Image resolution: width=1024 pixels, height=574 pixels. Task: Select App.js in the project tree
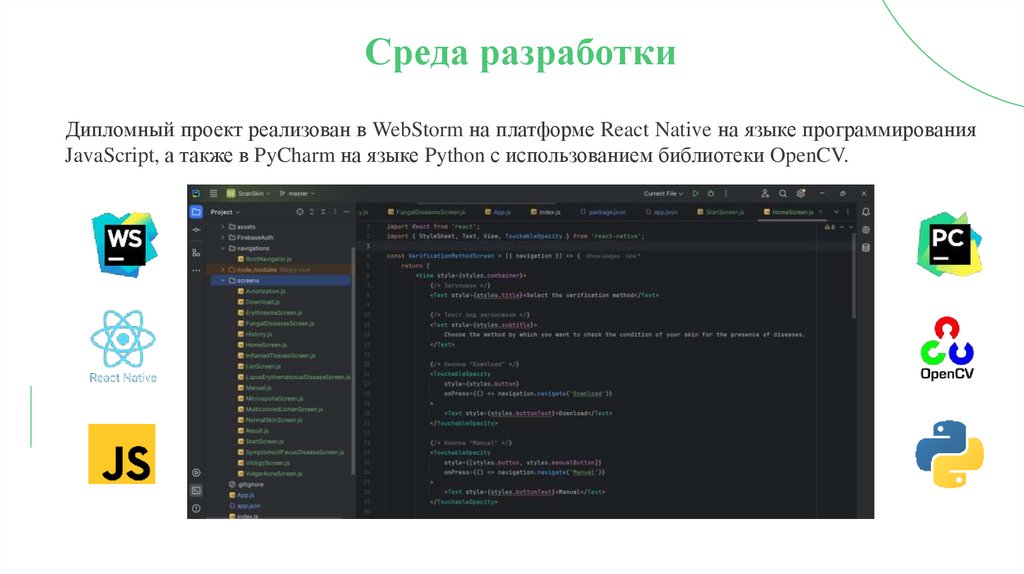click(x=242, y=495)
